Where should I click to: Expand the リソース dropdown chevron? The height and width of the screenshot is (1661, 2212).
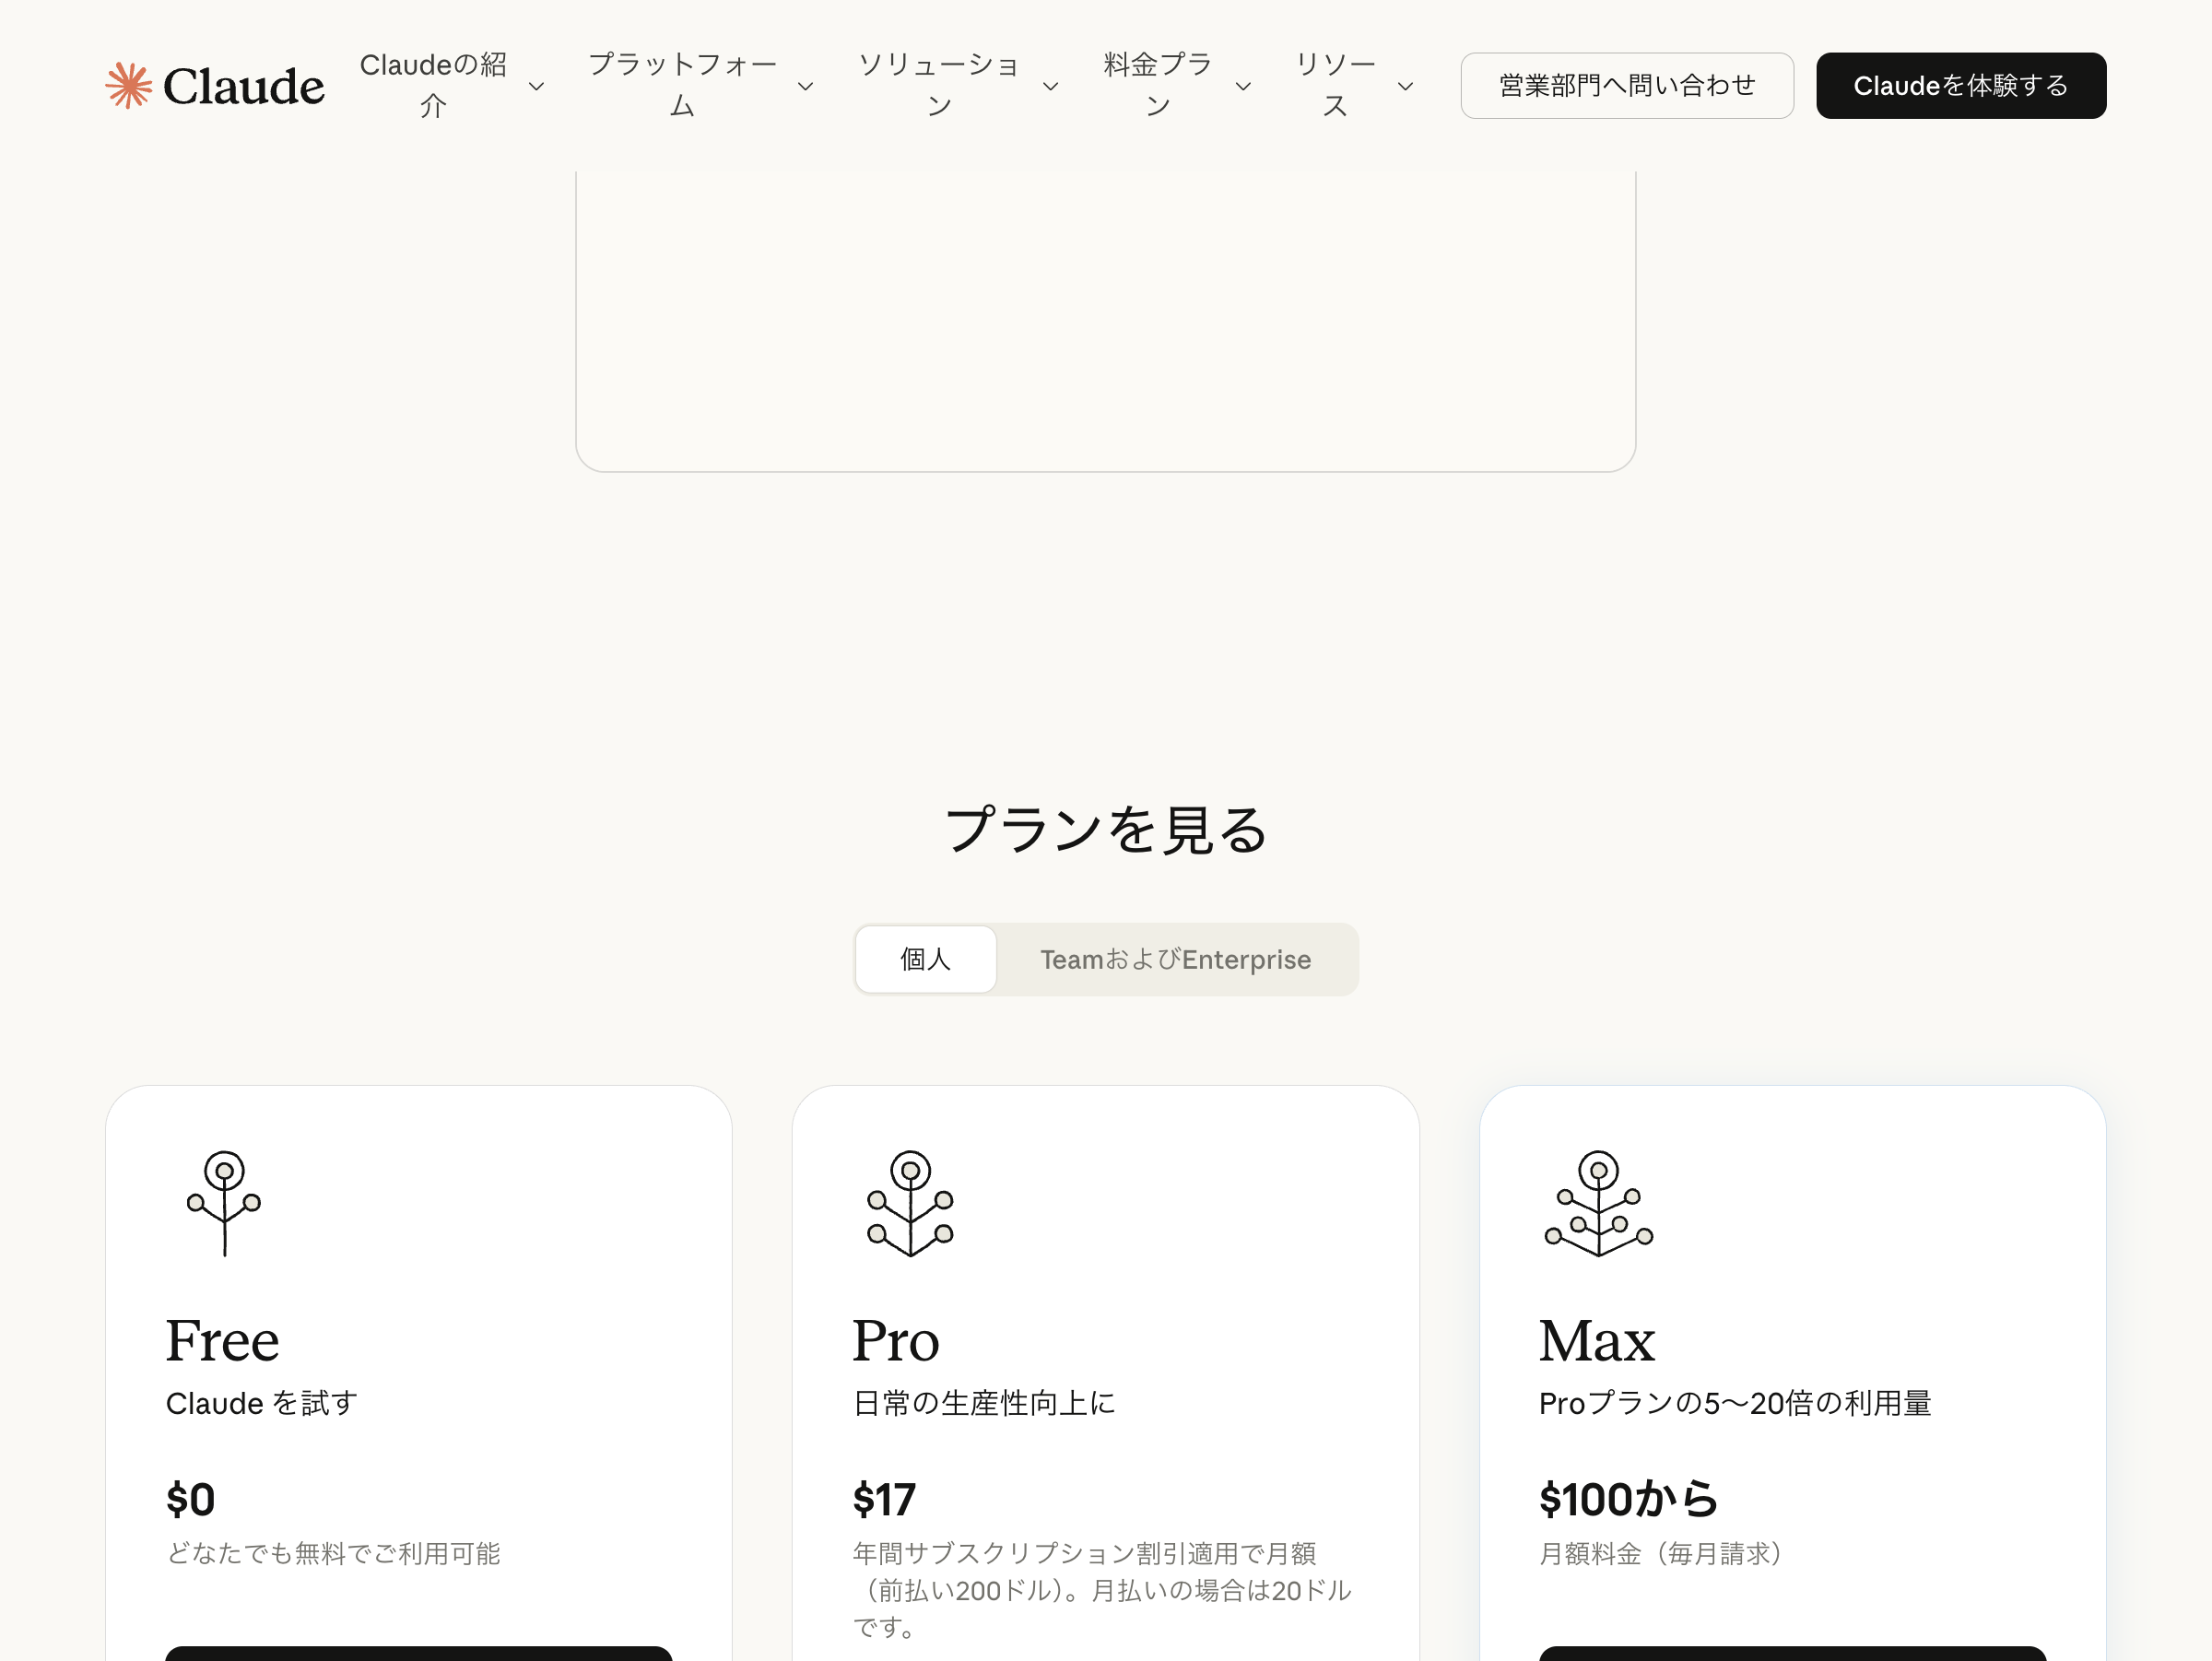click(1405, 88)
